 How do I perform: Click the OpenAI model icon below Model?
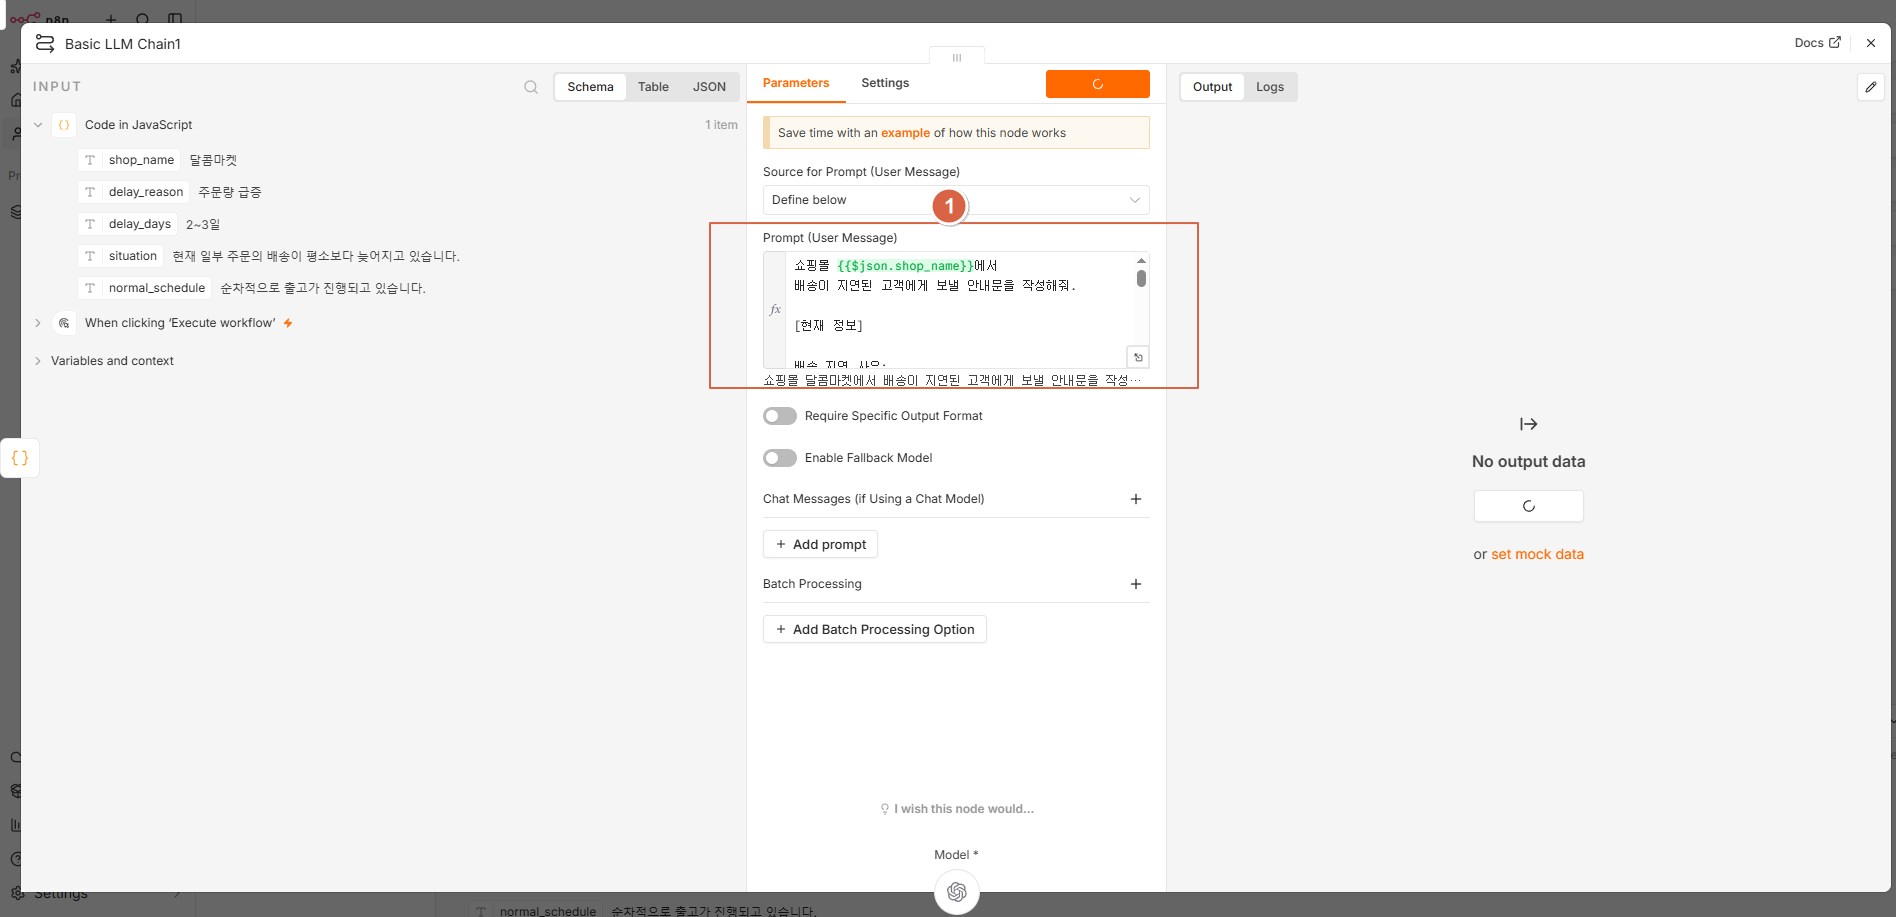(957, 892)
